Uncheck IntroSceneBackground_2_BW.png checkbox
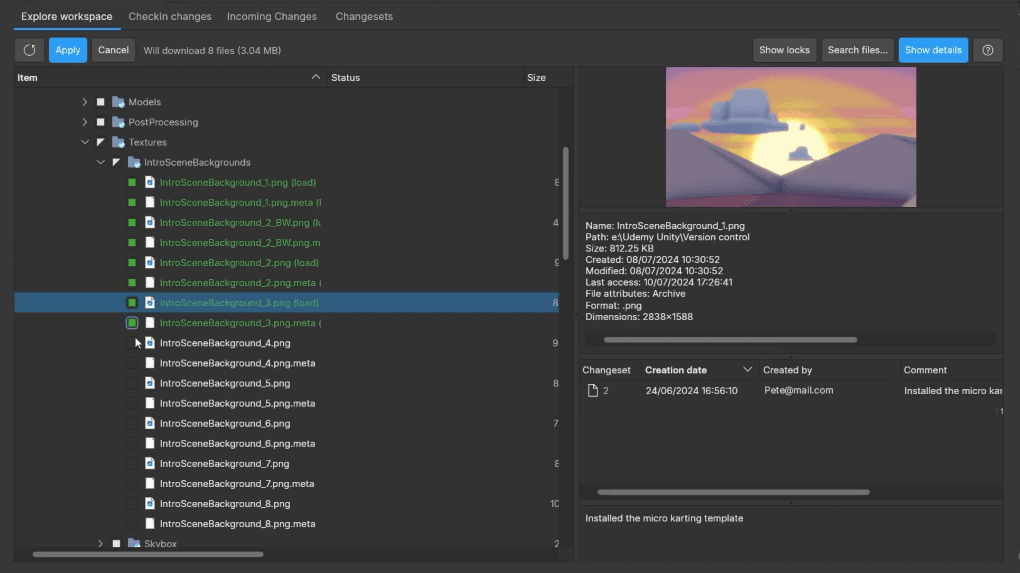 (132, 223)
